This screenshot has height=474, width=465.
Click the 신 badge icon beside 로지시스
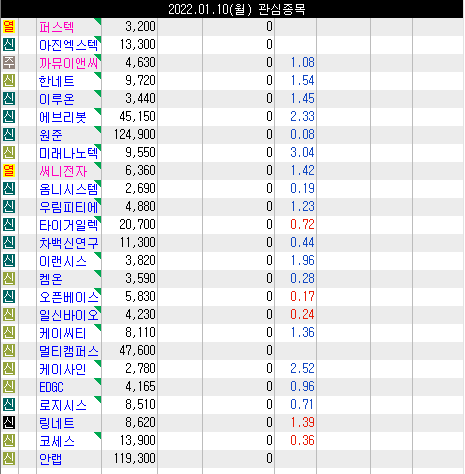pos(9,405)
